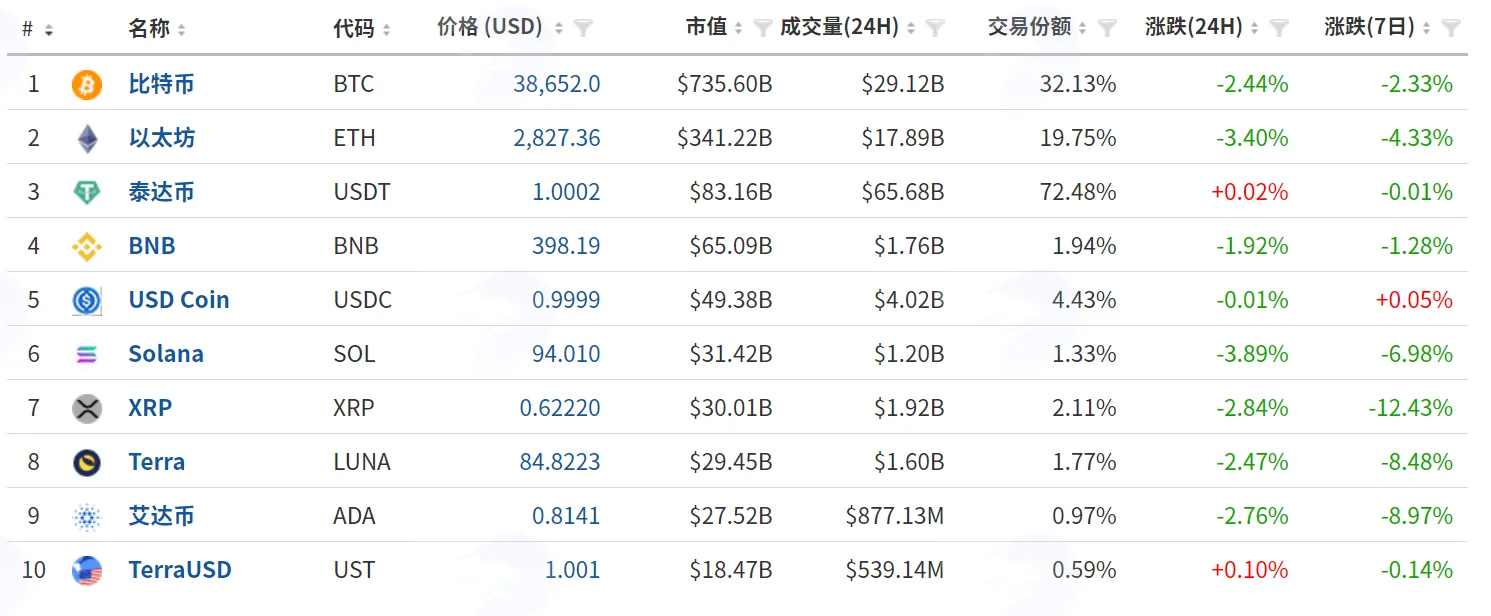Viewport: 1491px width, 616px height.
Task: Click Solana price 94.010
Action: (566, 354)
